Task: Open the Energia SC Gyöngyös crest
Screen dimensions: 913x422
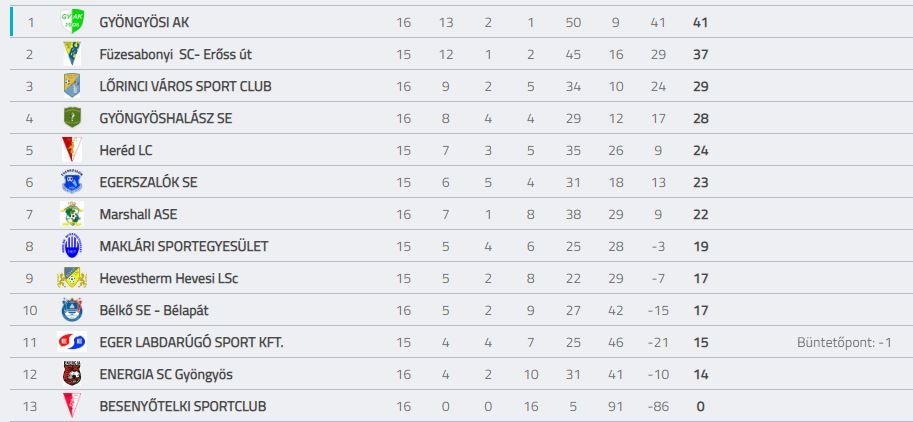Action: click(72, 374)
